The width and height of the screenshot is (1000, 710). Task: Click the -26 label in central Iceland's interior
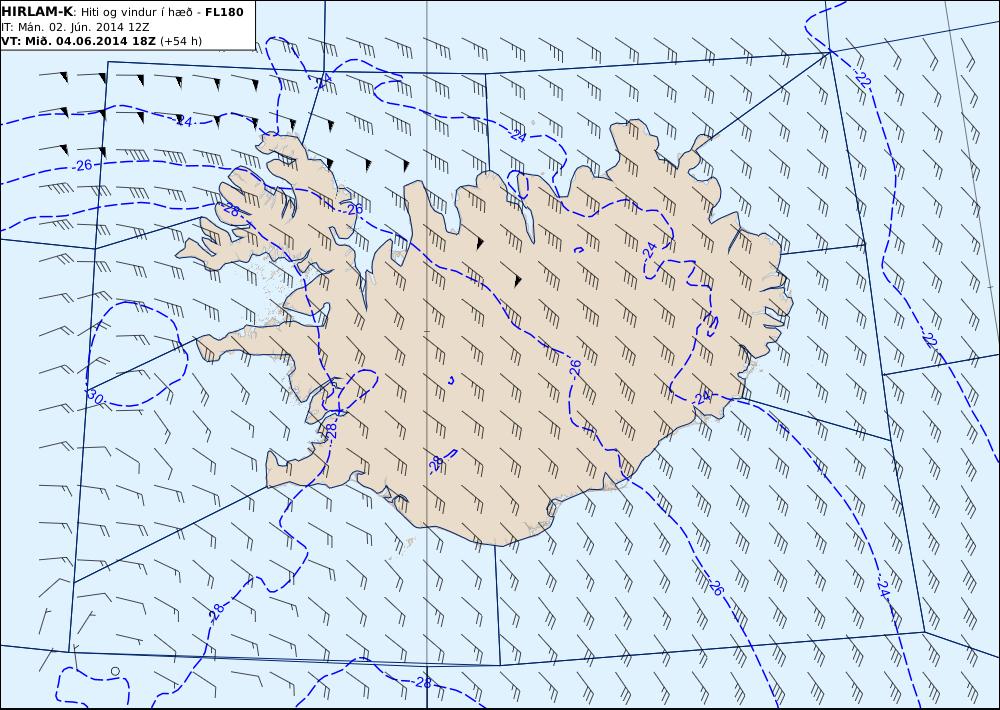click(x=574, y=367)
